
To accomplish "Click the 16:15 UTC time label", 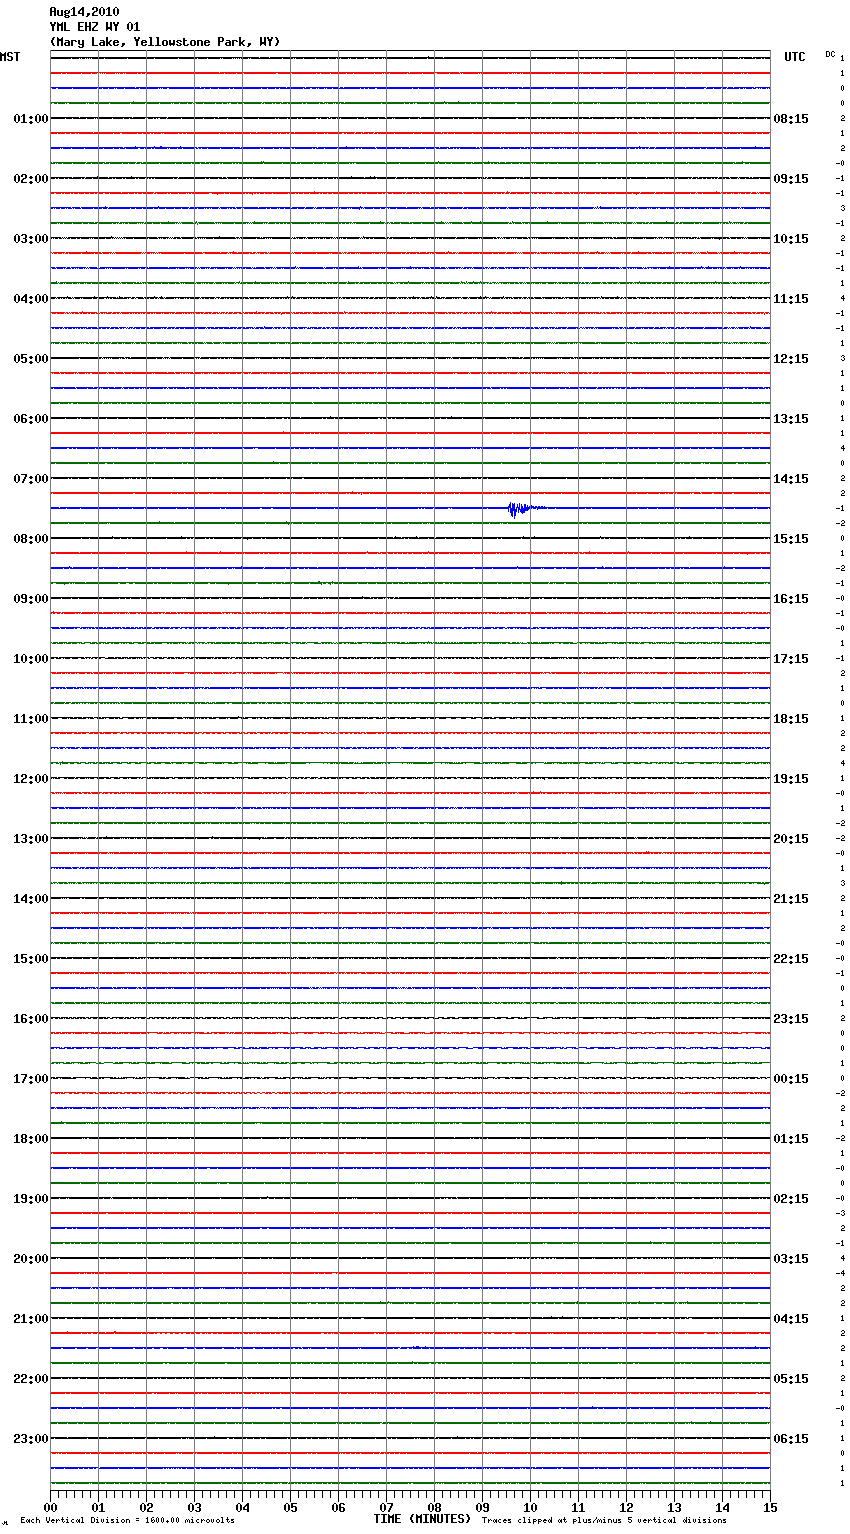I will 791,599.
